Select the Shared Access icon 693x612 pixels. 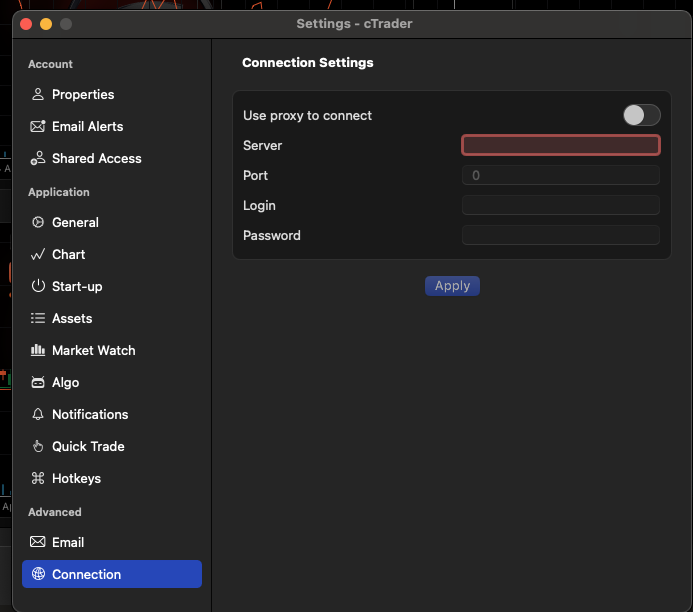pyautogui.click(x=38, y=158)
